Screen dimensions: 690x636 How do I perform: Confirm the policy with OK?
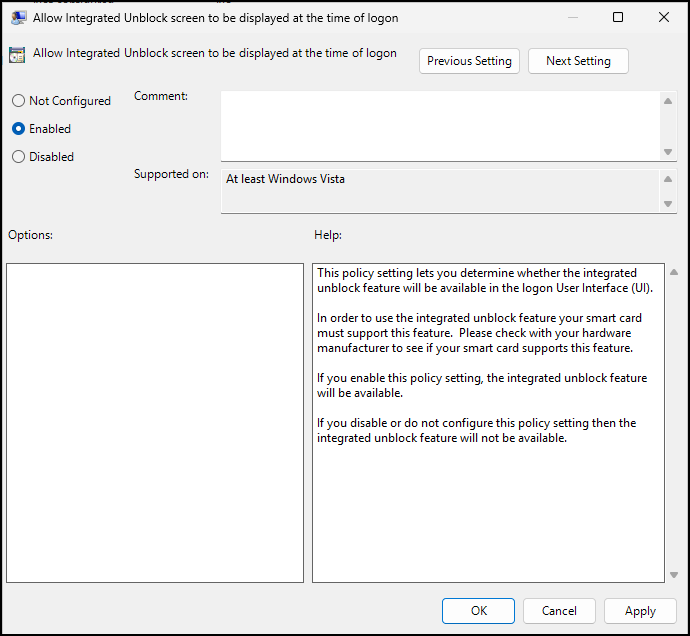click(x=479, y=611)
